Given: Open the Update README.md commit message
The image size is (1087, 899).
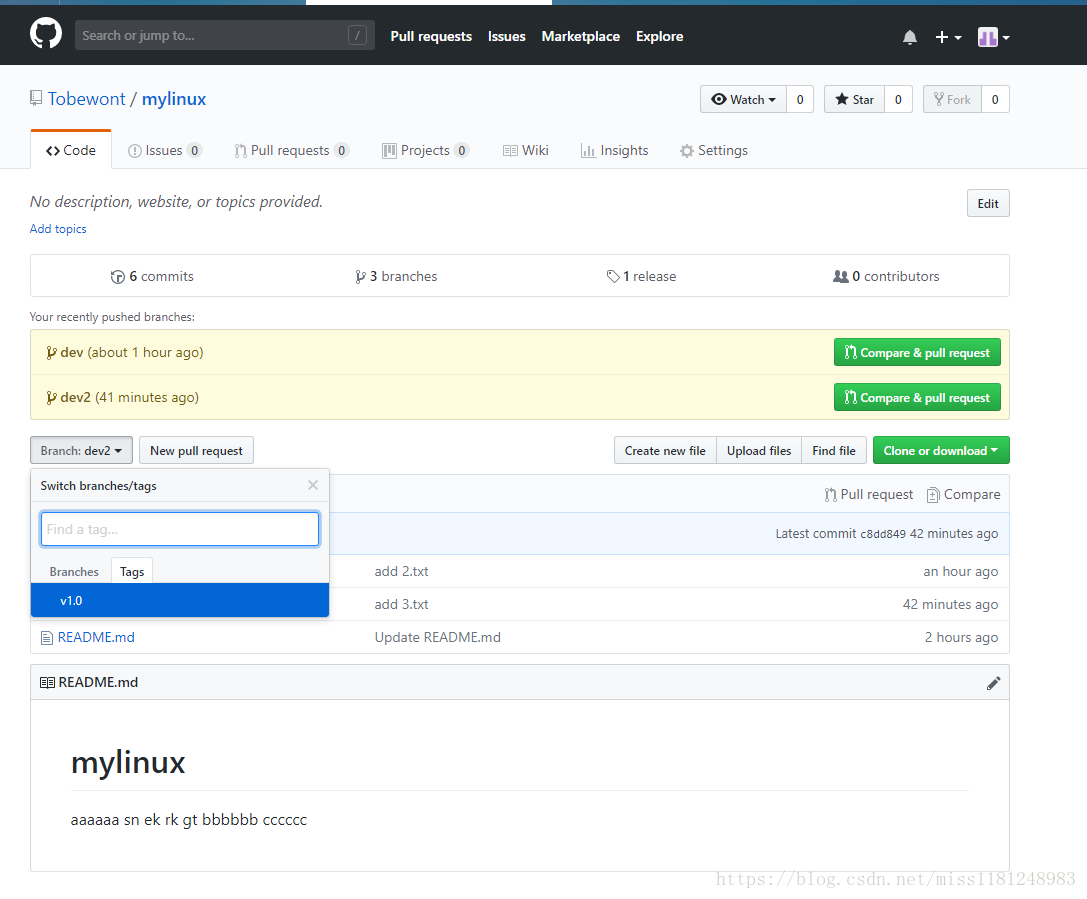Looking at the screenshot, I should click(x=437, y=637).
